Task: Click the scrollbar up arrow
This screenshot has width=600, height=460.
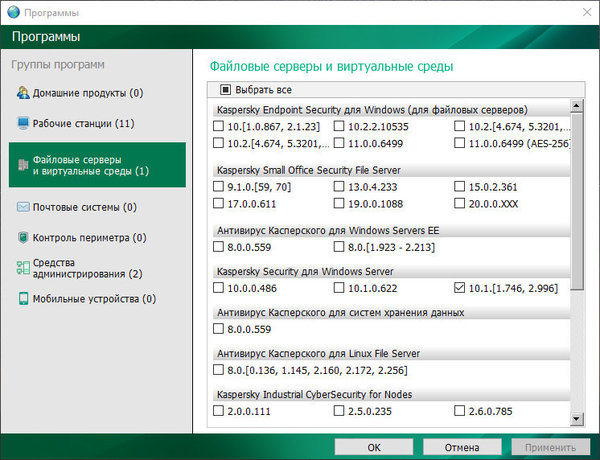Action: point(578,105)
